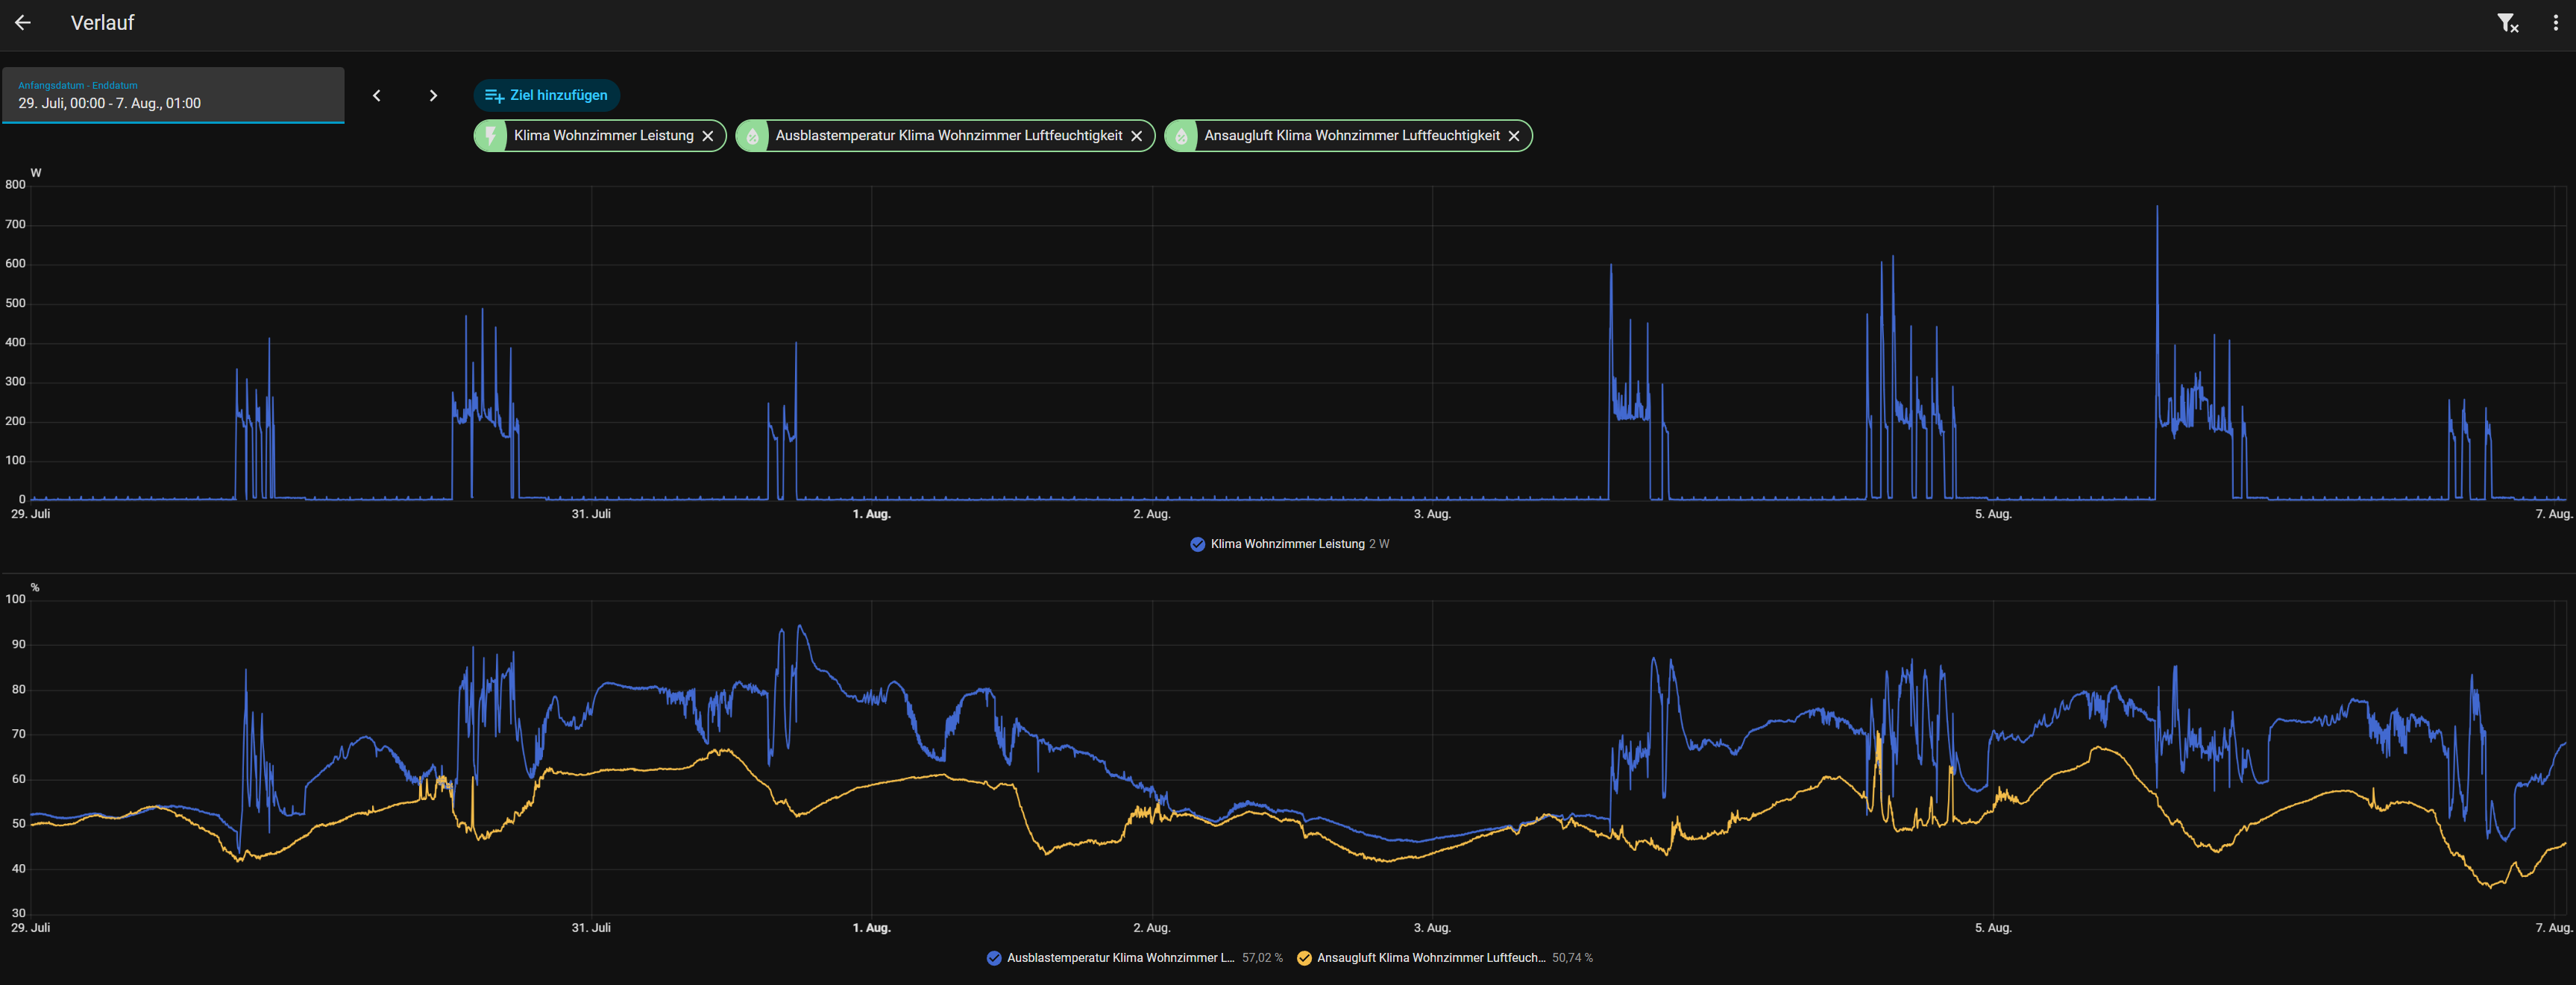Click the 31. Juli label under the power chart
2576x985 pixels.
591,515
